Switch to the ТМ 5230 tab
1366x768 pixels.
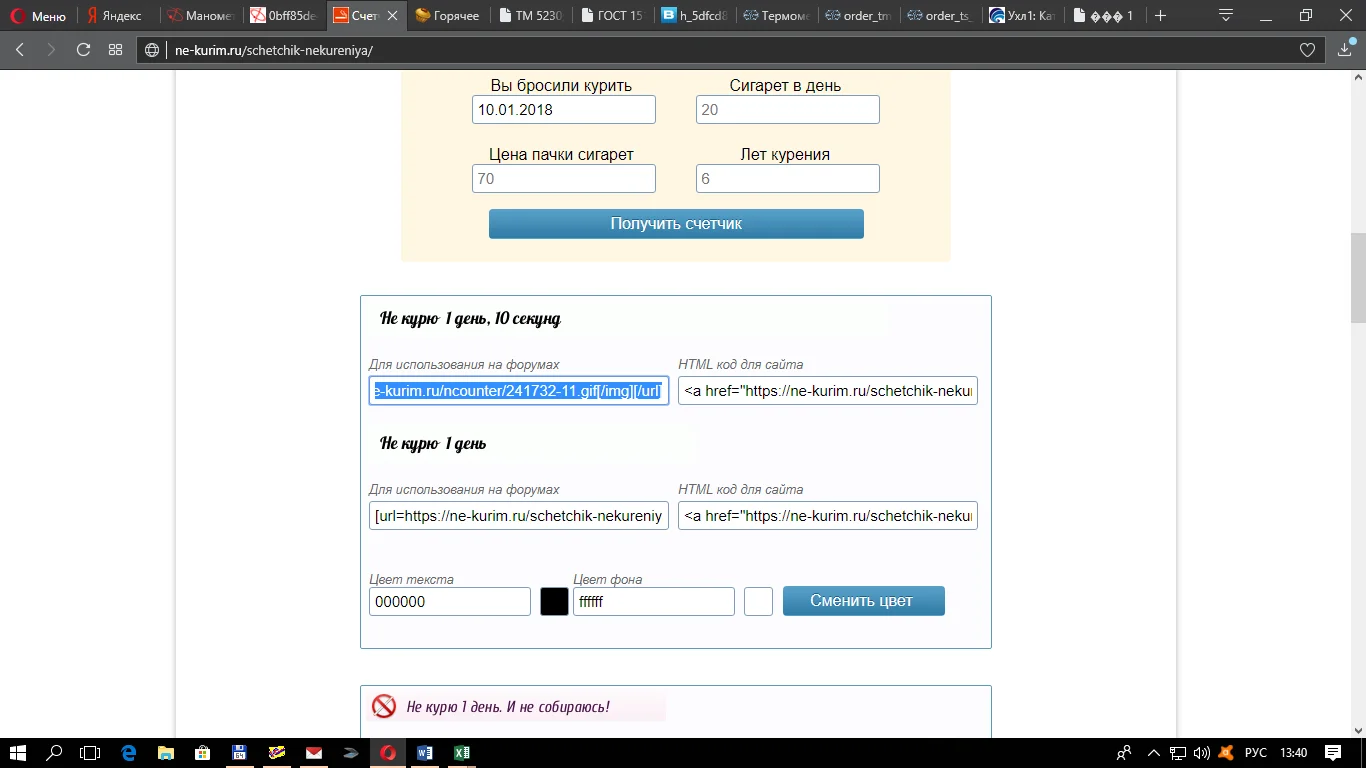click(530, 16)
